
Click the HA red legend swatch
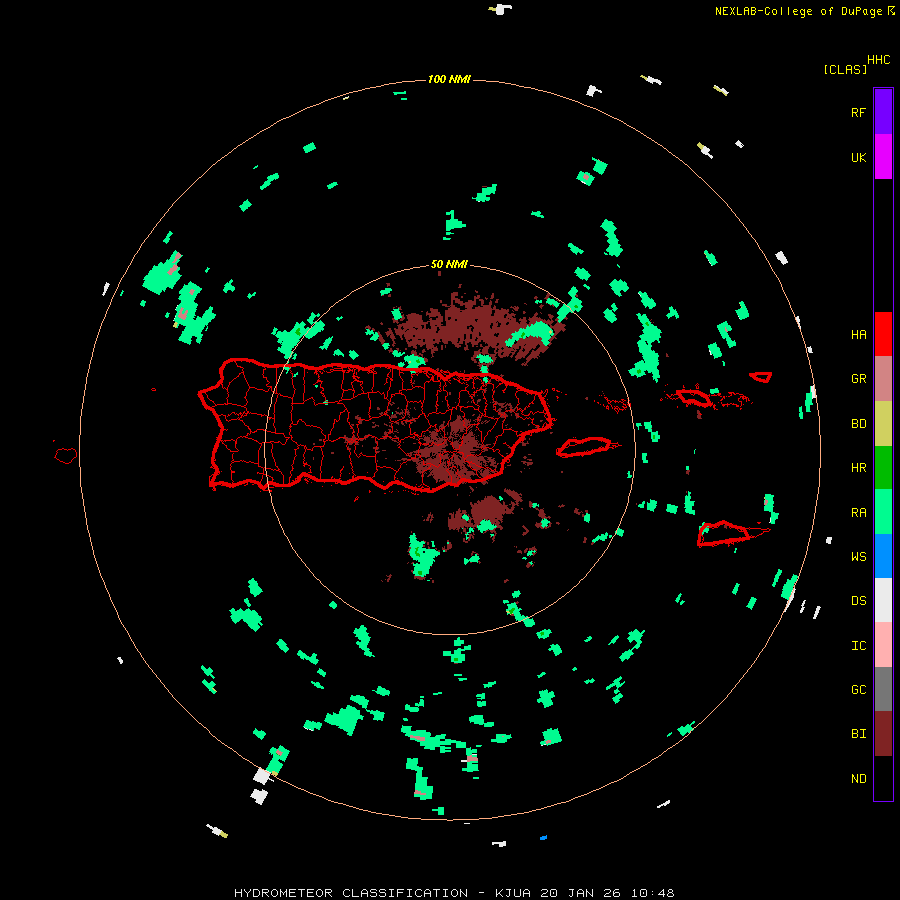pyautogui.click(x=883, y=334)
